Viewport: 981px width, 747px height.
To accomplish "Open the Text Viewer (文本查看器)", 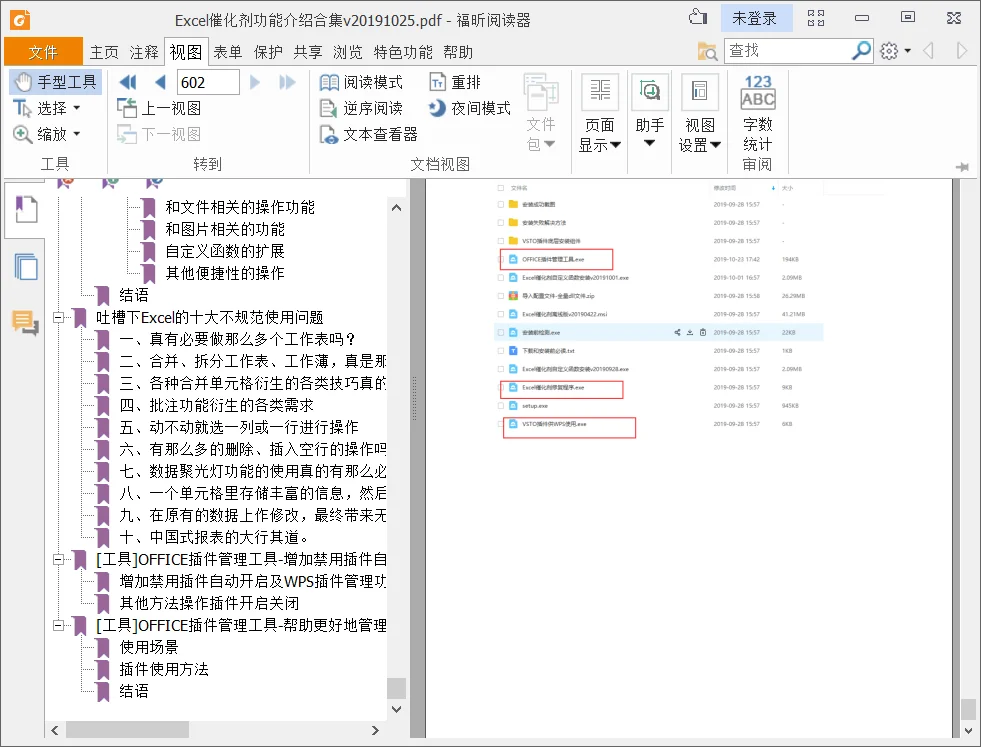I will [369, 134].
